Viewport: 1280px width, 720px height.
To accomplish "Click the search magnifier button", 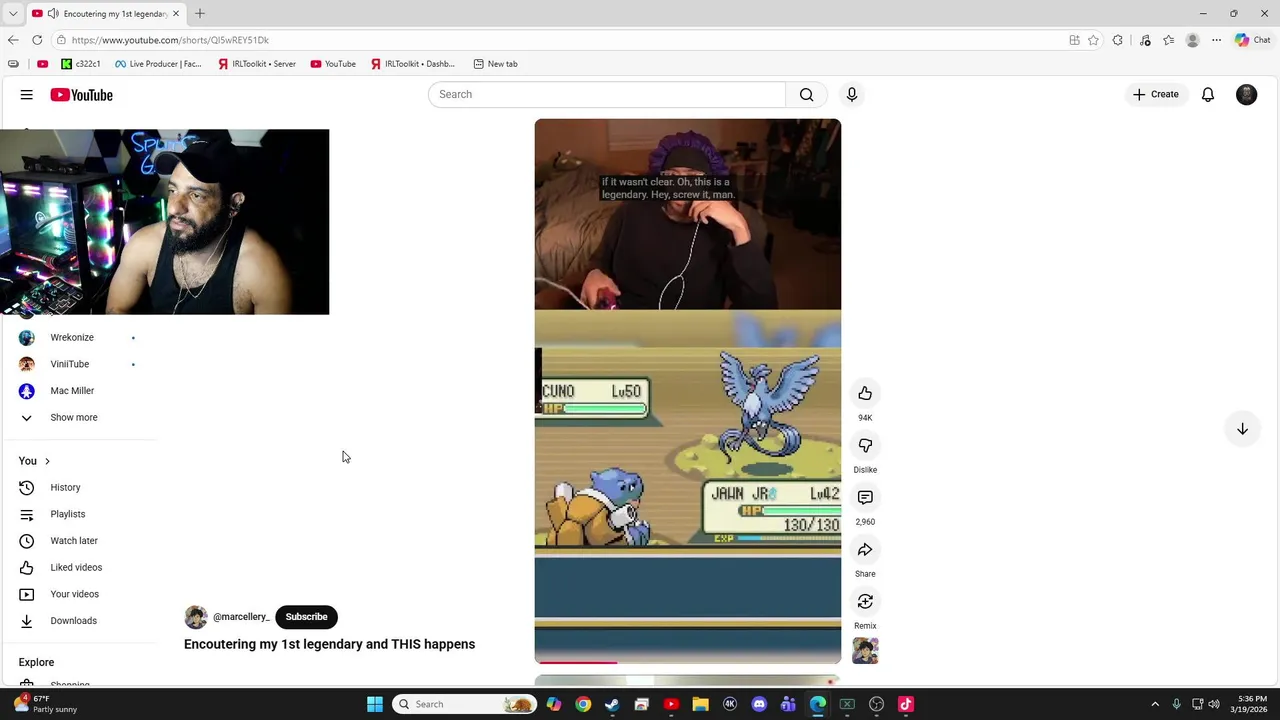I will (806, 94).
